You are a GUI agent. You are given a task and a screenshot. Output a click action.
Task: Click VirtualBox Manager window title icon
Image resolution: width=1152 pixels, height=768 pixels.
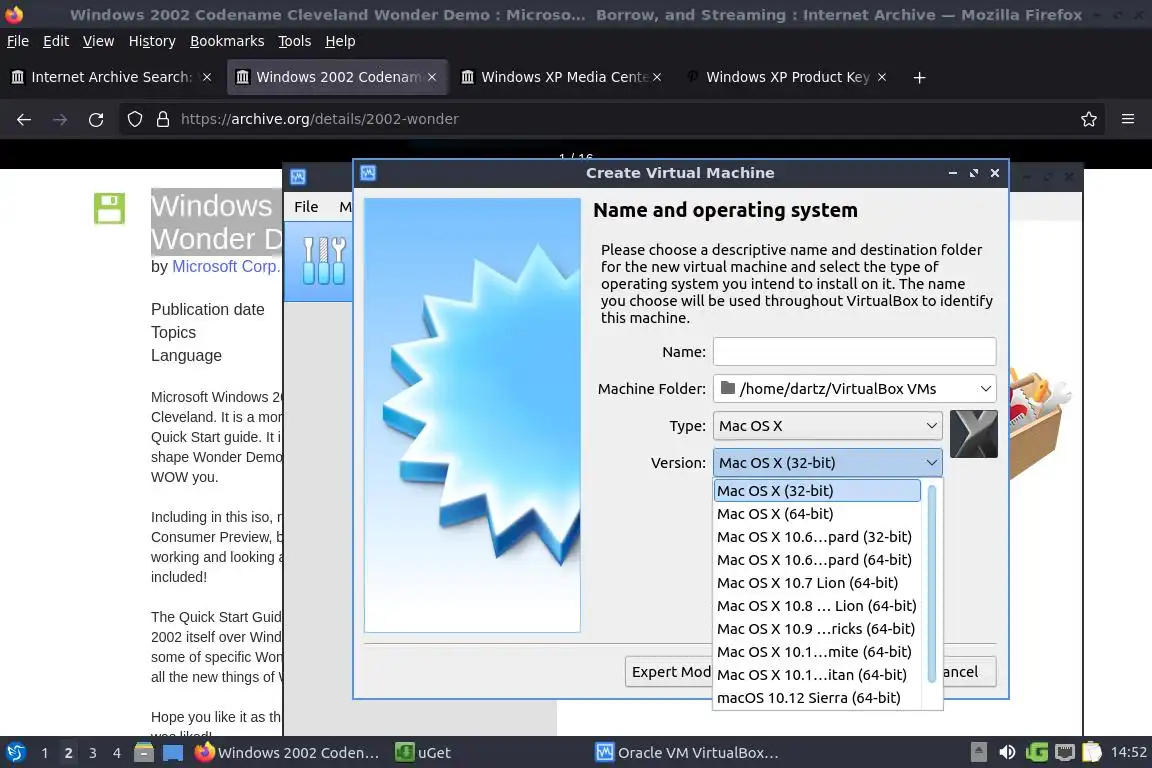pyautogui.click(x=298, y=176)
